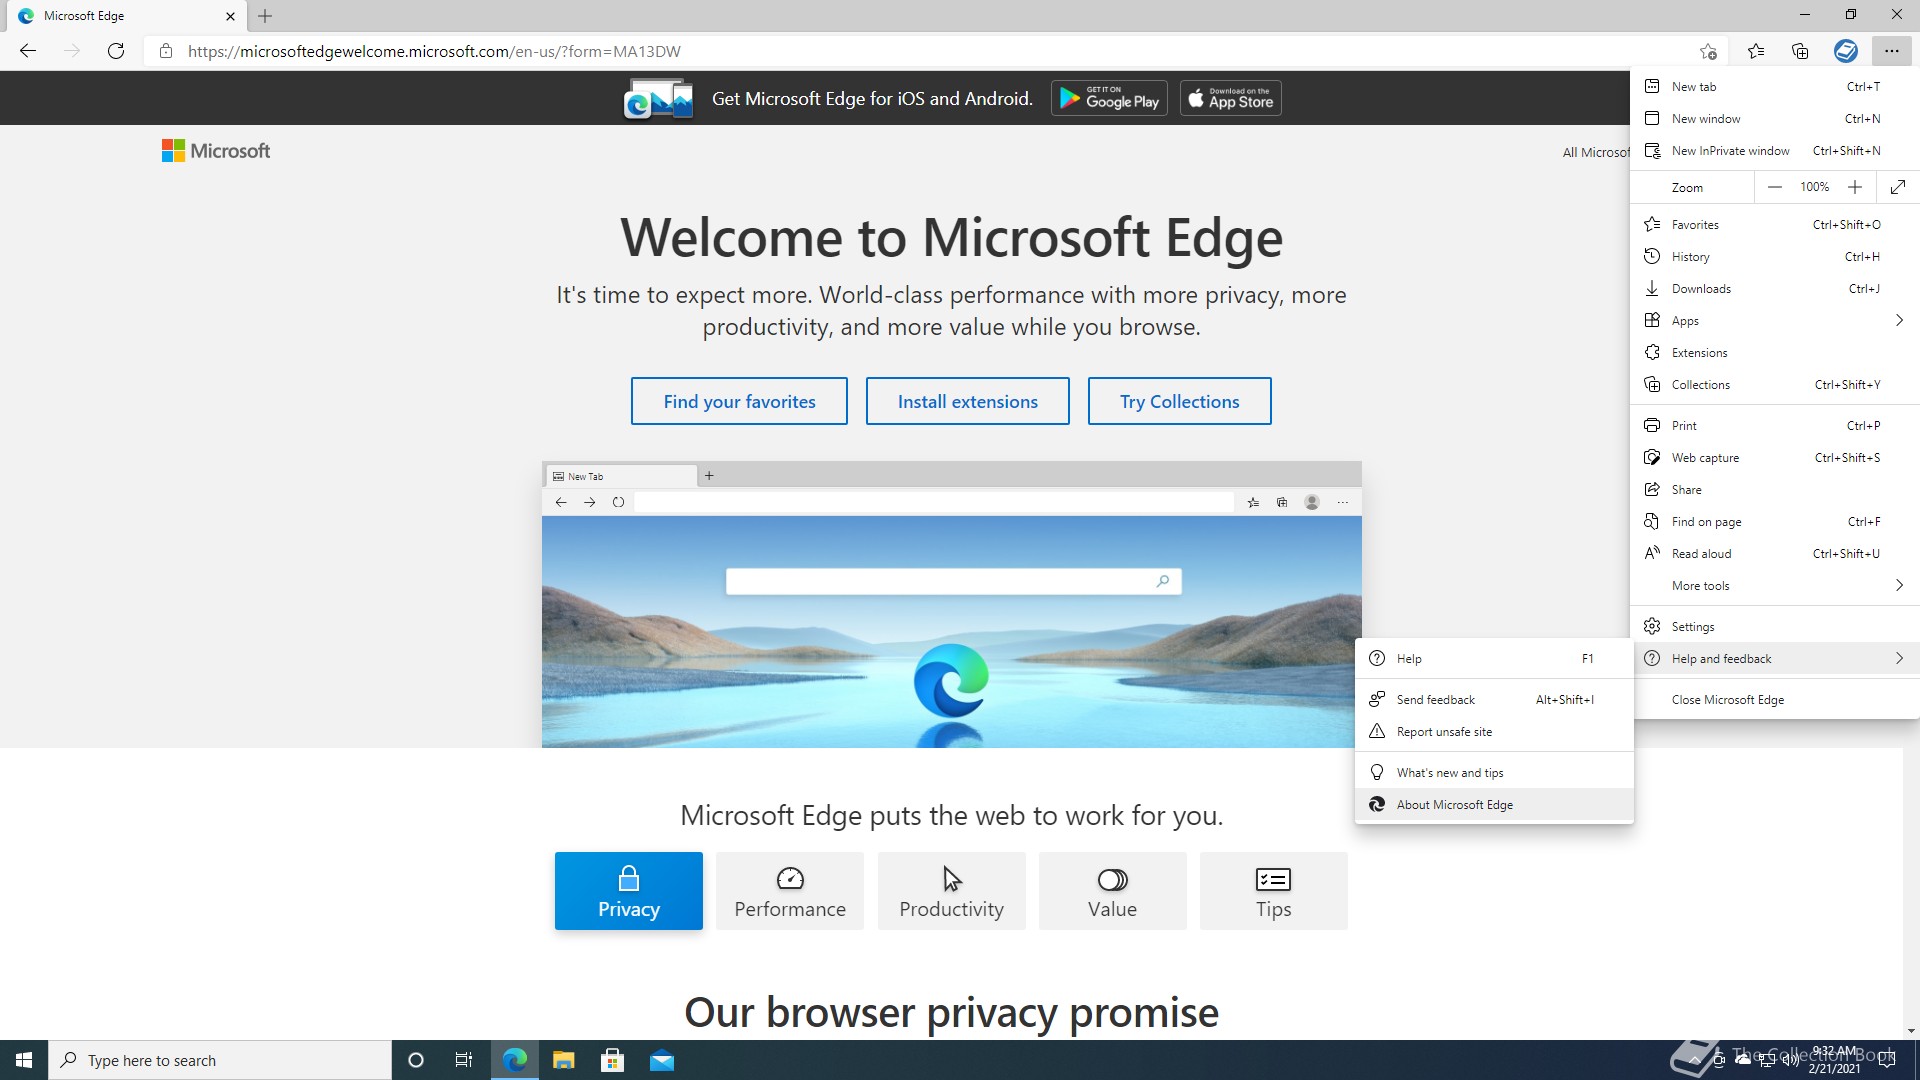Viewport: 1920px width, 1080px height.
Task: Open Collections menu entry
Action: pyautogui.click(x=1775, y=385)
